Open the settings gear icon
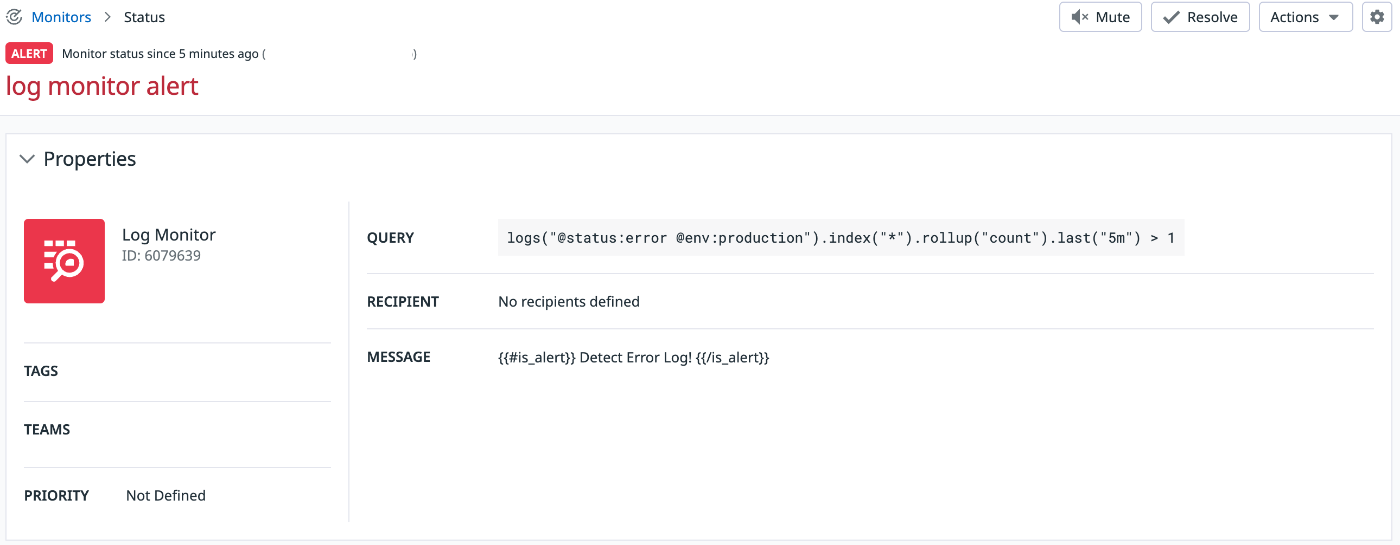 [x=1378, y=17]
